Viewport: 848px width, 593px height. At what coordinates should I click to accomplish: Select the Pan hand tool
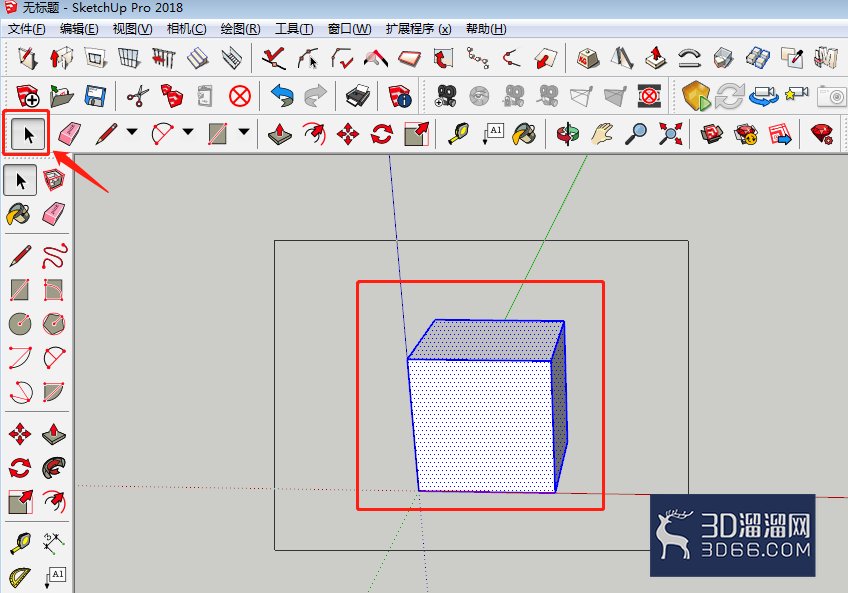click(x=602, y=134)
